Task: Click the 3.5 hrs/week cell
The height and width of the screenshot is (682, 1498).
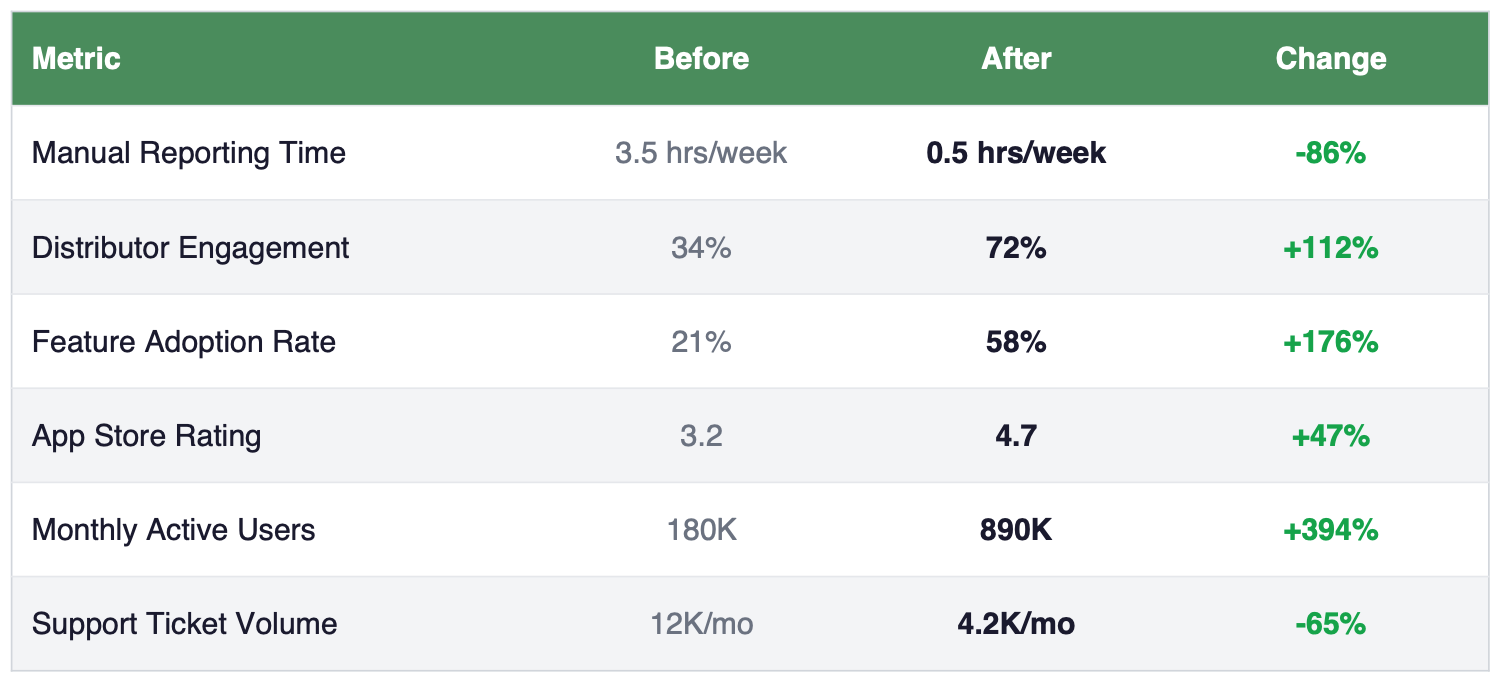Action: [701, 153]
